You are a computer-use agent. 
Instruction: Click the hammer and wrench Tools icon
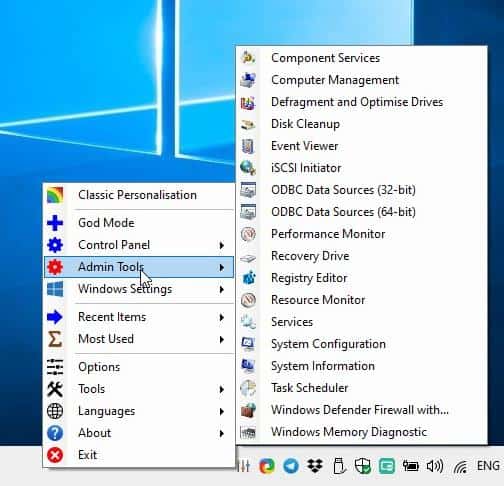tap(55, 389)
